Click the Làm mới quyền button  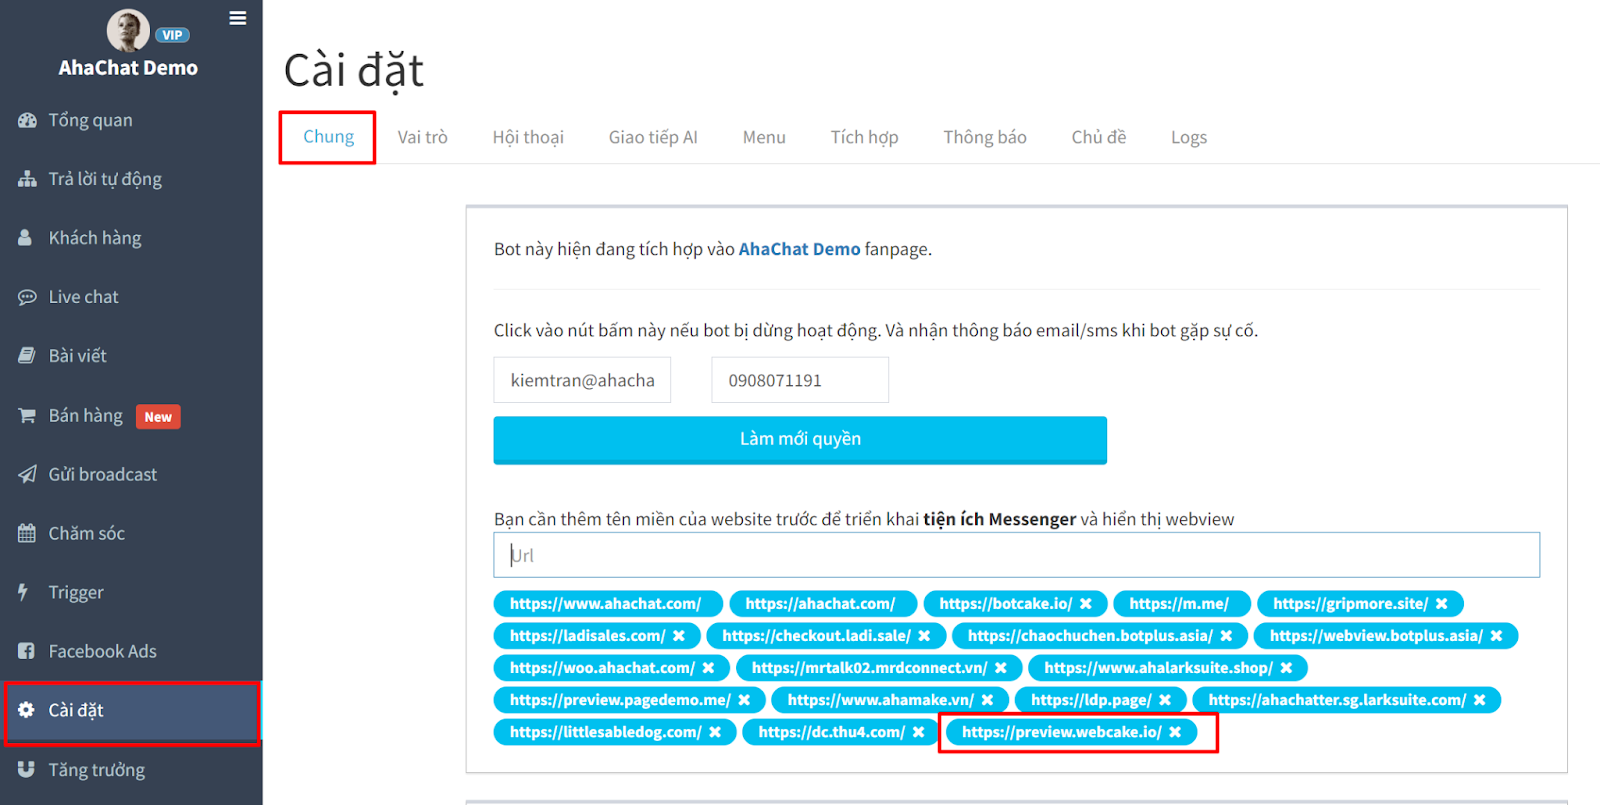tap(800, 440)
